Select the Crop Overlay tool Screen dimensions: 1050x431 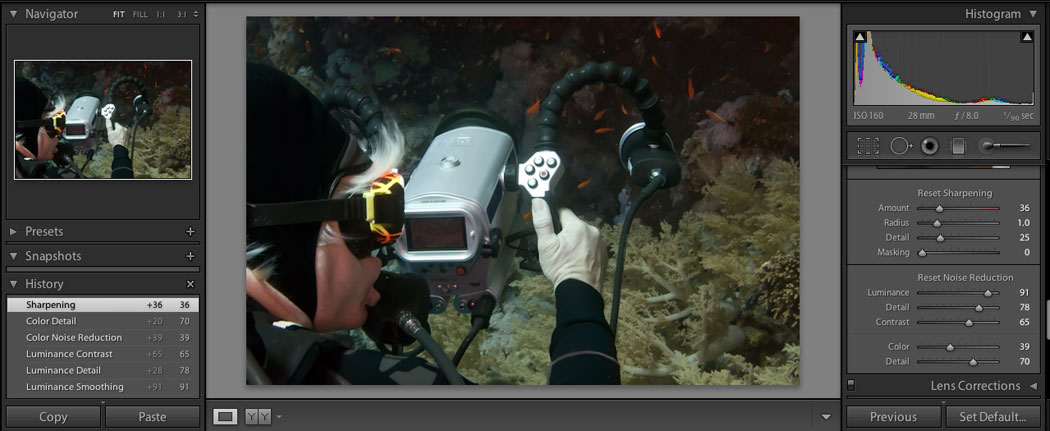tap(868, 146)
